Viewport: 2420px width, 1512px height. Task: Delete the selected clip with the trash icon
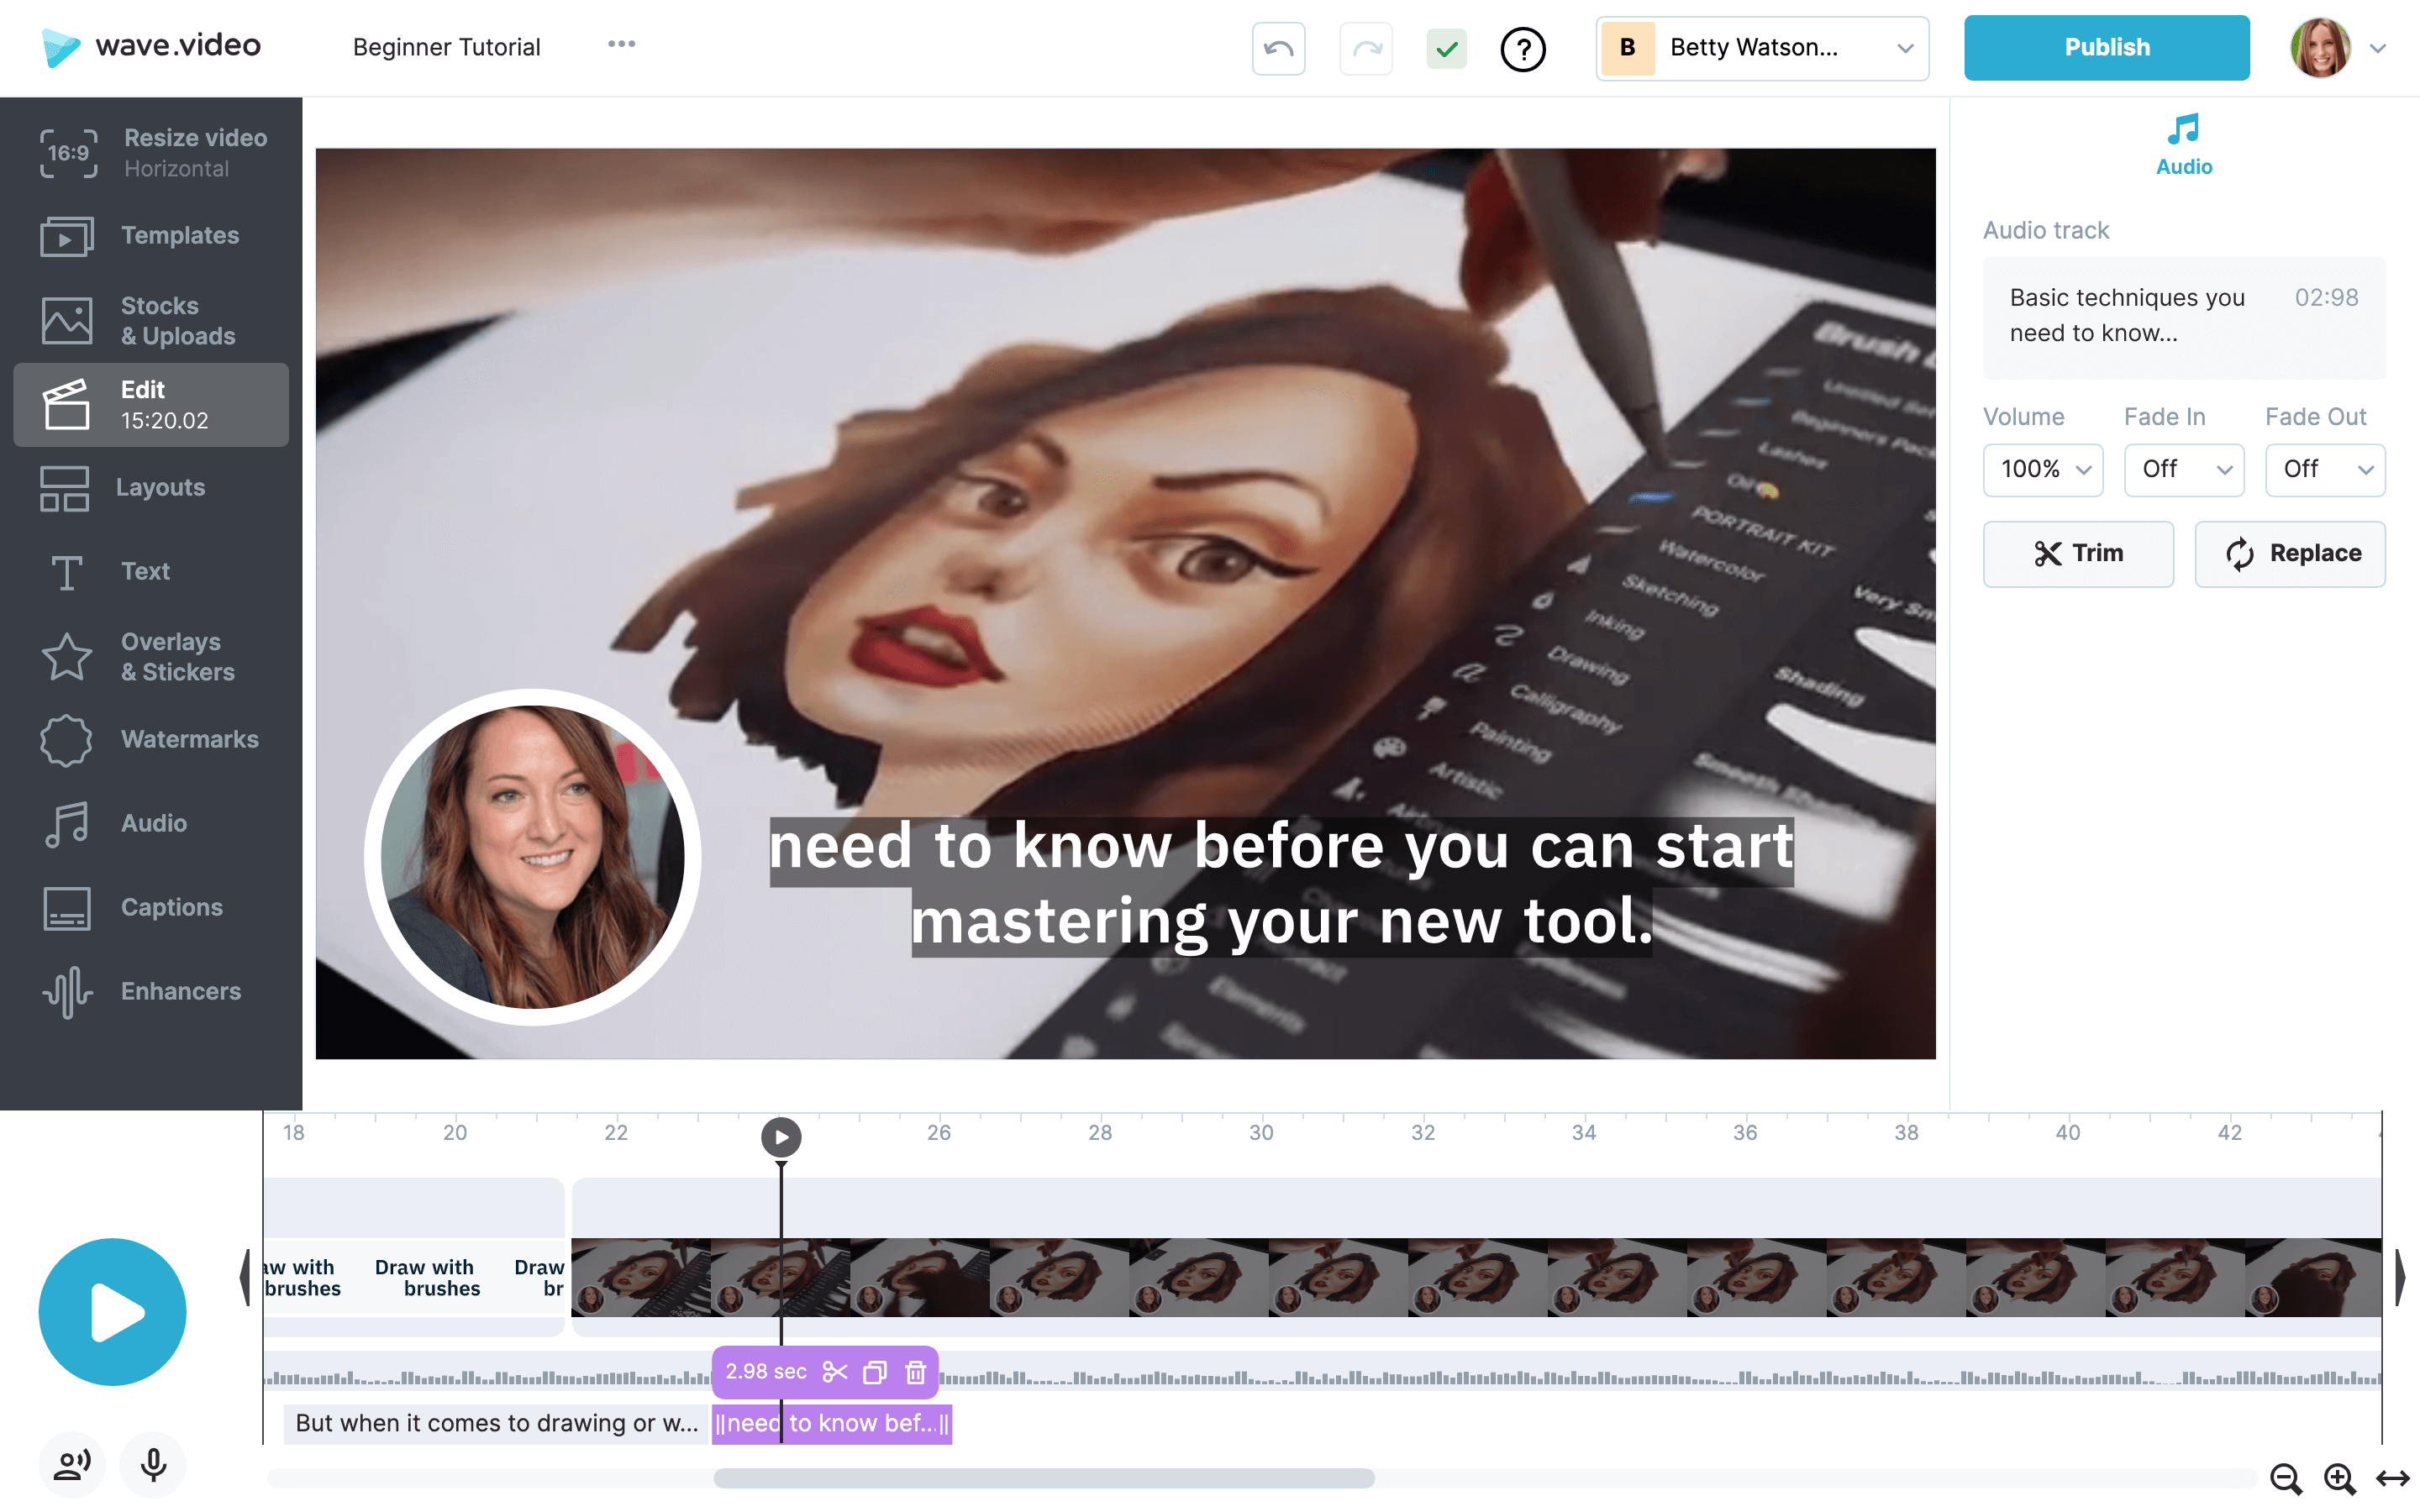pos(915,1372)
